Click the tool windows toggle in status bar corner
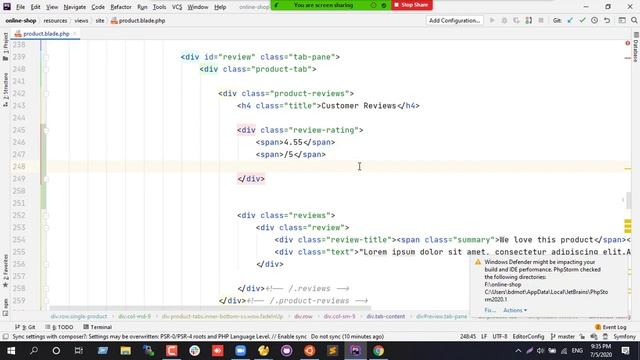 5,337
